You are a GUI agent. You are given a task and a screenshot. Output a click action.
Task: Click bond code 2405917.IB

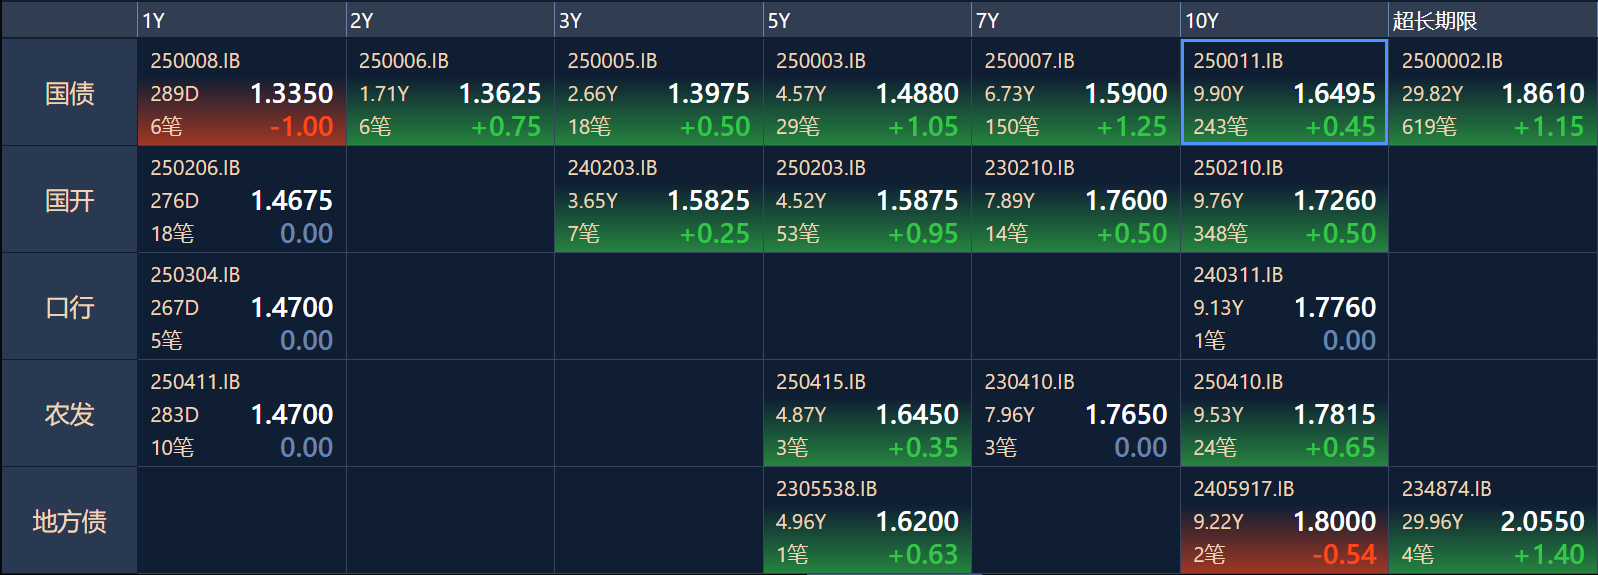click(1243, 489)
